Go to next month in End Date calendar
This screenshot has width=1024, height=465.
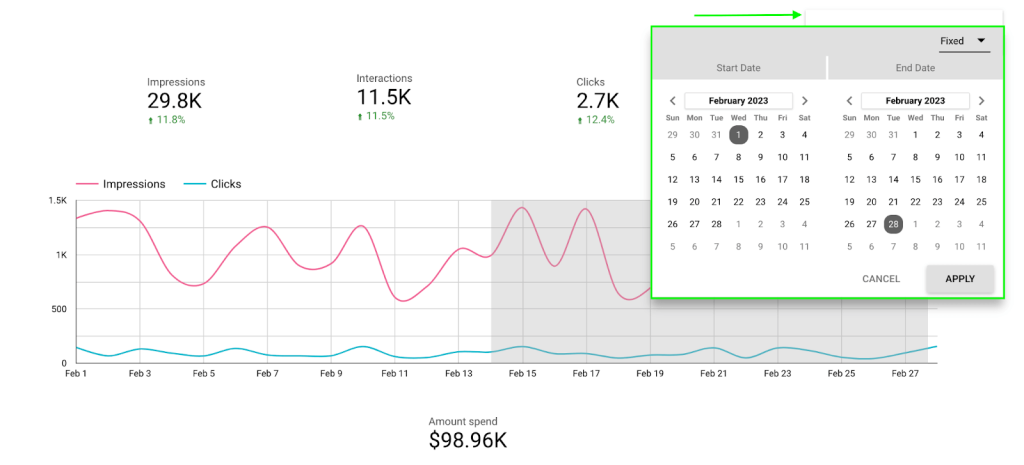tap(981, 101)
